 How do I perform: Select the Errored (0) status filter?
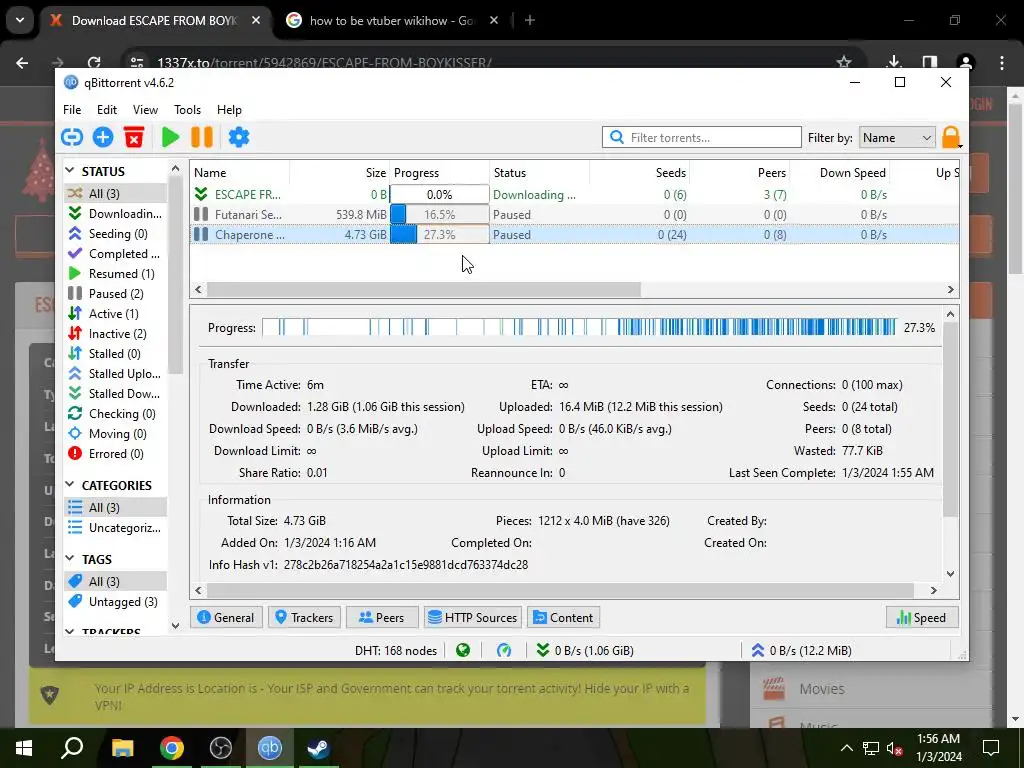tap(116, 454)
